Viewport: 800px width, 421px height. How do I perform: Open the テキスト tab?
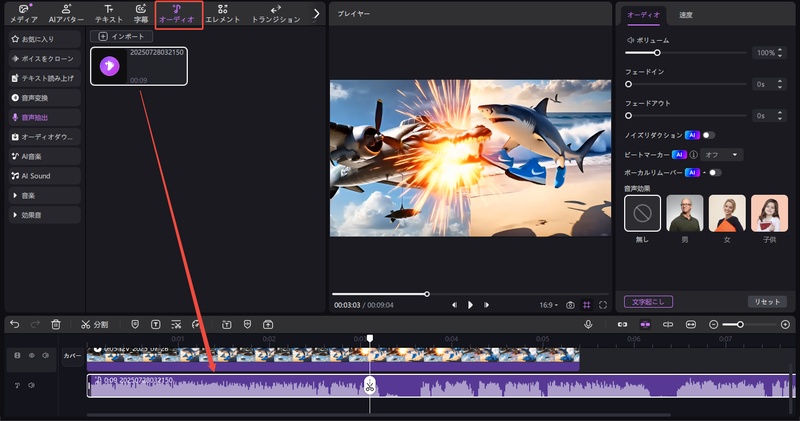(x=109, y=14)
